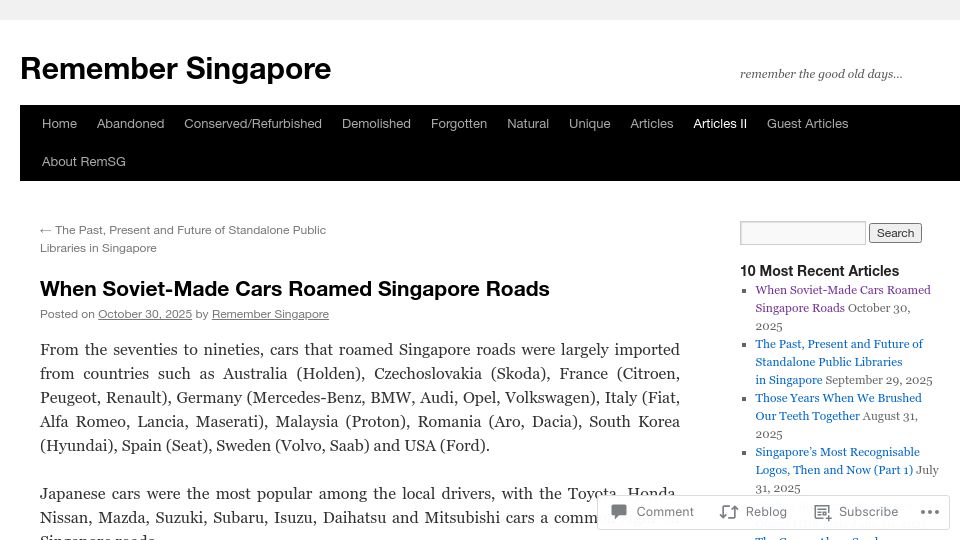Click the October 30, 2025 post date link
The width and height of the screenshot is (960, 540).
(x=145, y=314)
